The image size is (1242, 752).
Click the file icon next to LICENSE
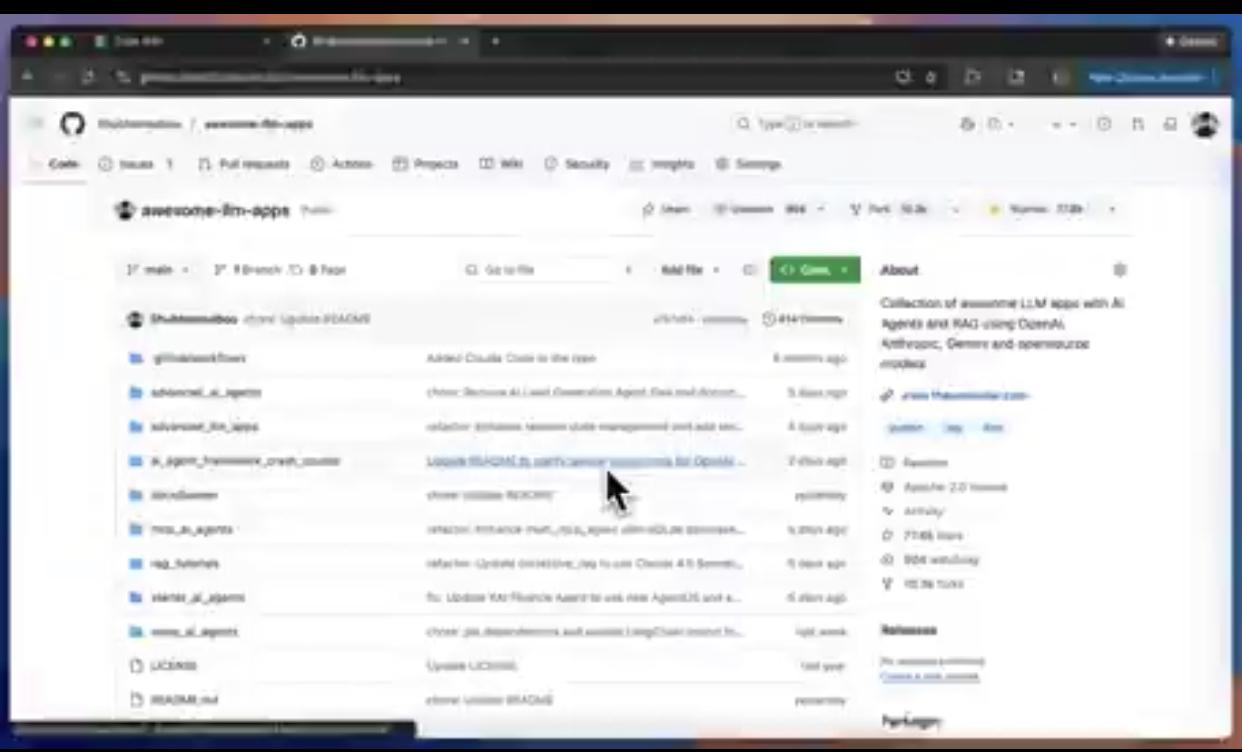tap(136, 665)
